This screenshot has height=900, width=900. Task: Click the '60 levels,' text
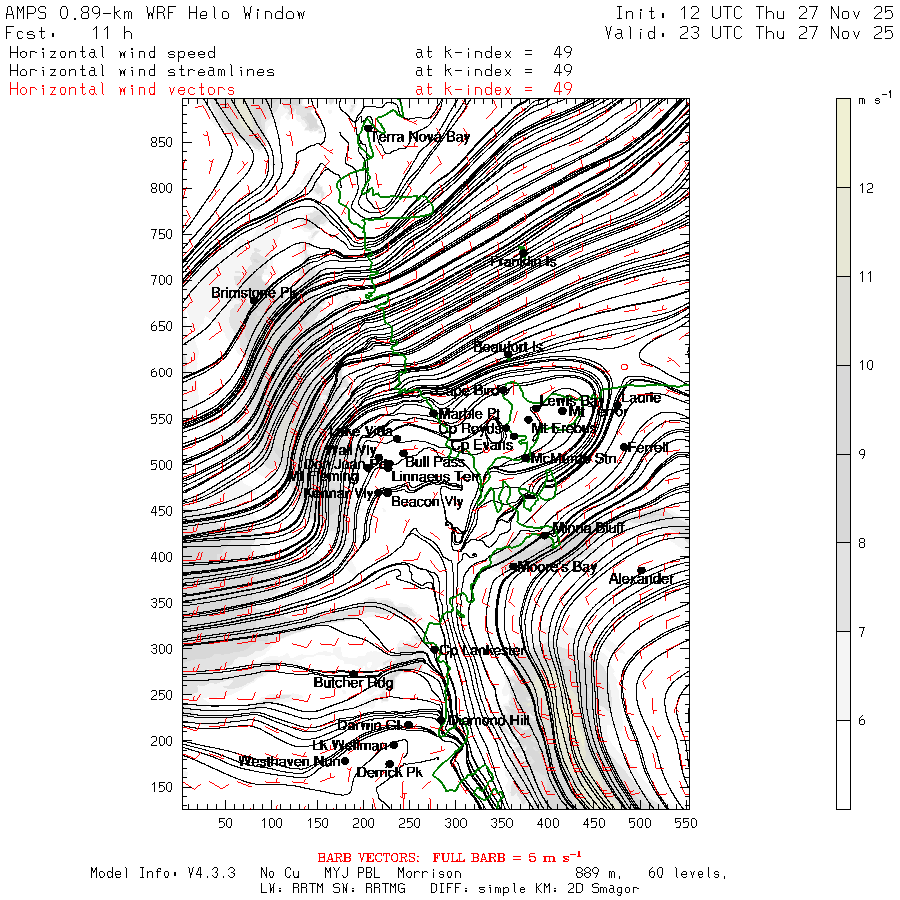pos(688,874)
